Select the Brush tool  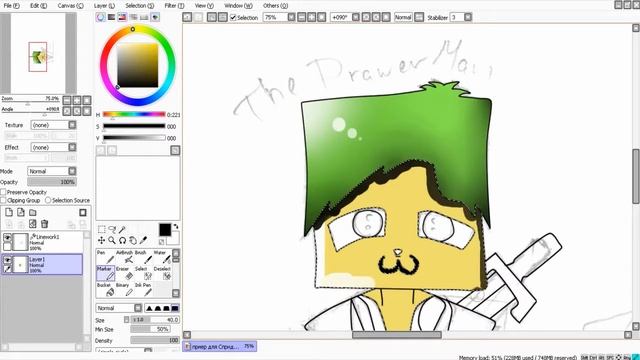click(x=143, y=257)
